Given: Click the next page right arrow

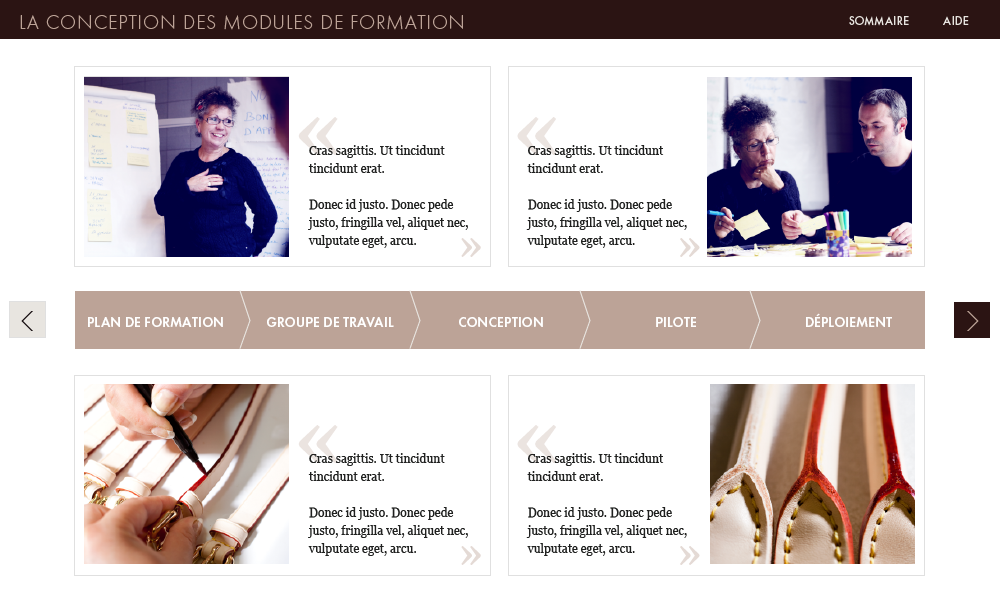Looking at the screenshot, I should click(971, 319).
